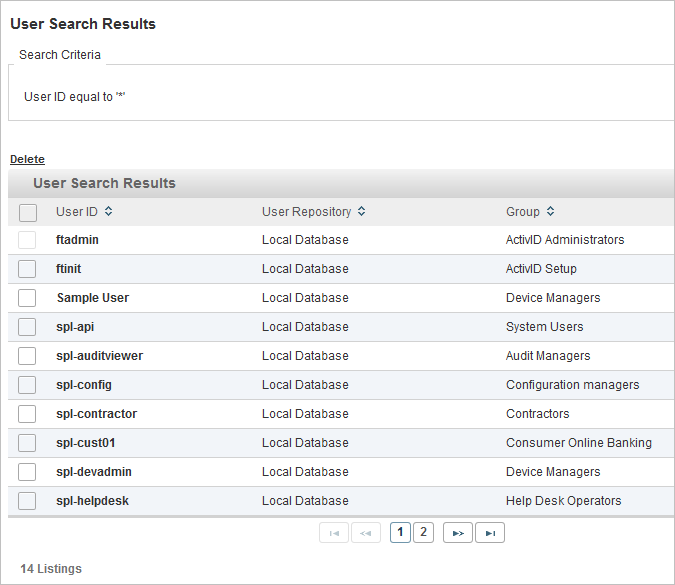This screenshot has height=585, width=675.
Task: Click the User ID equal to criteria text
Action: coord(74,97)
